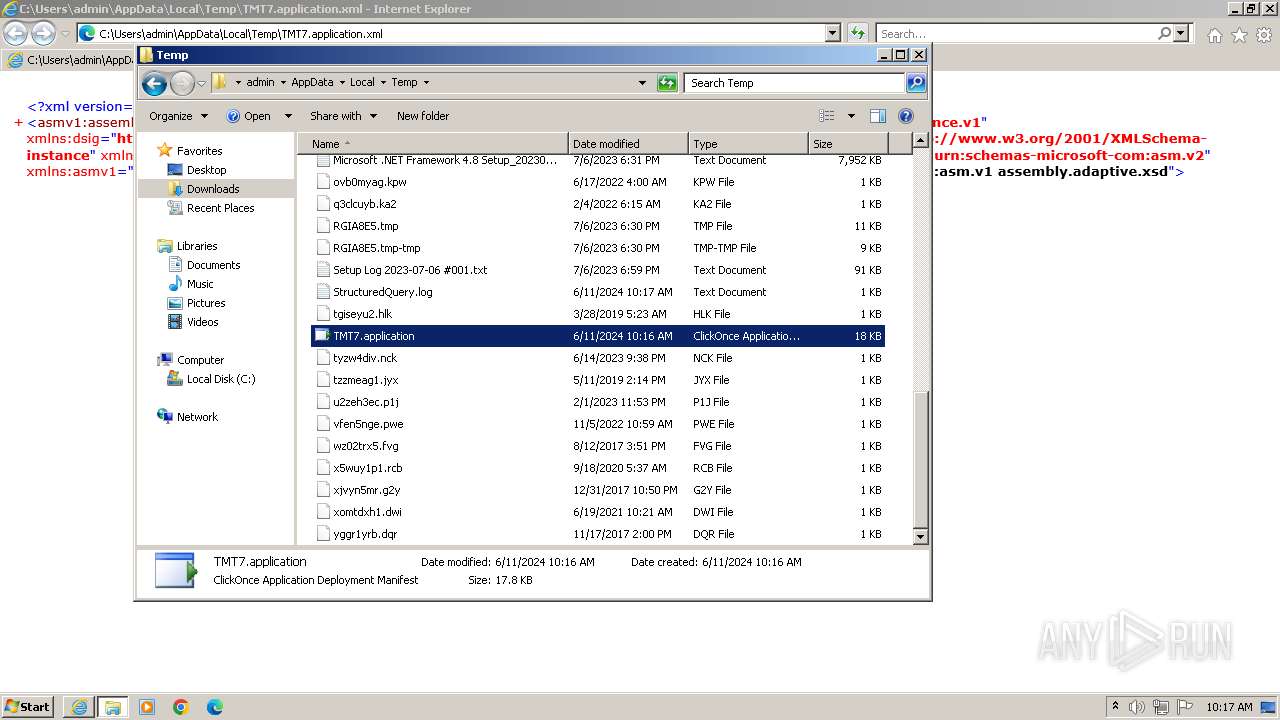Click the file list scroll up arrow
Screen dimensions: 1280x720
pyautogui.click(x=921, y=143)
